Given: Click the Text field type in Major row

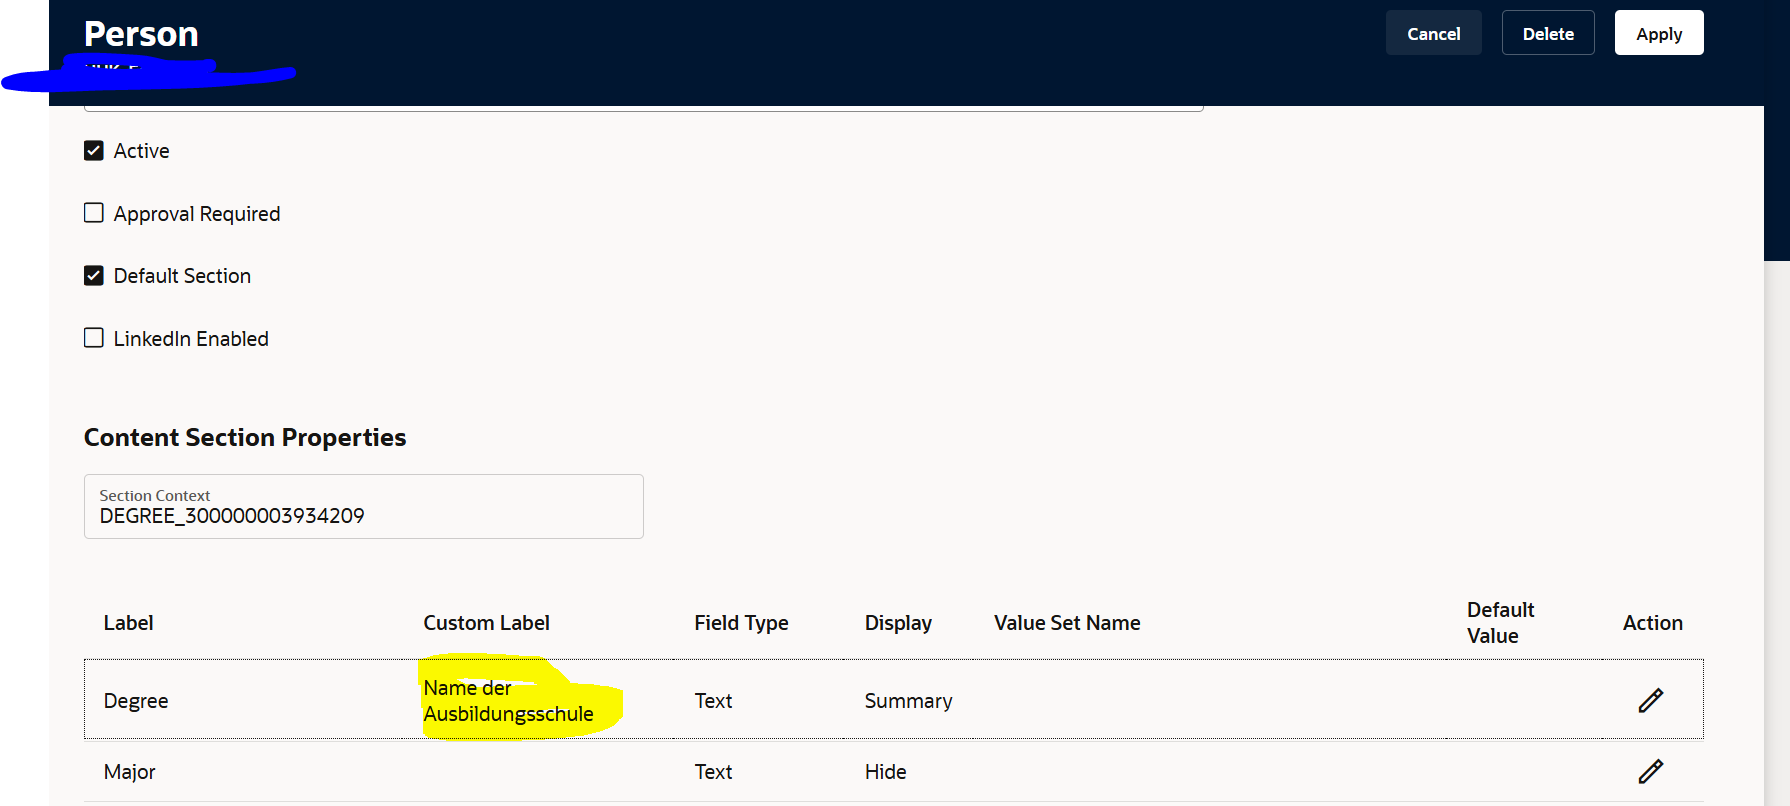Looking at the screenshot, I should click(713, 772).
